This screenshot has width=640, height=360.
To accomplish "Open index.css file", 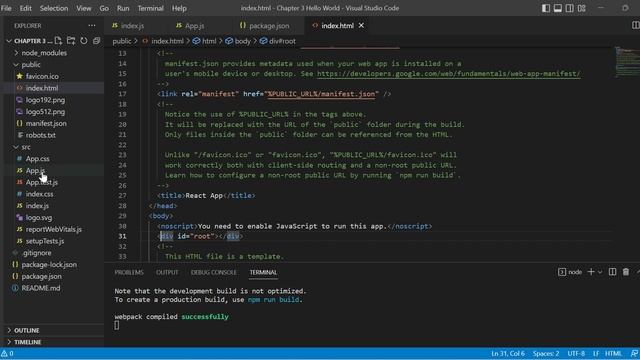I will (x=39, y=194).
